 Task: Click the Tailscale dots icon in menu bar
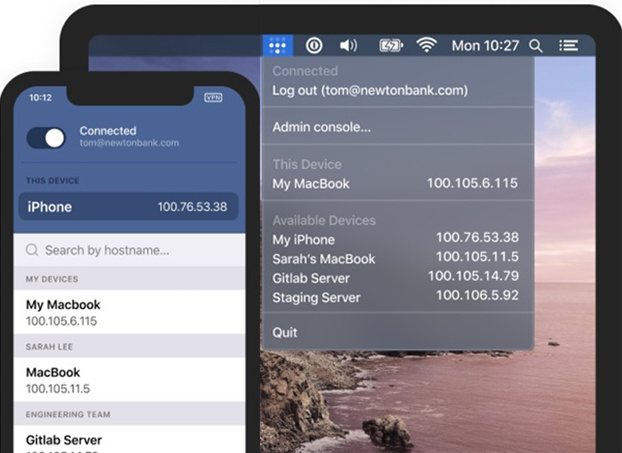pos(278,46)
